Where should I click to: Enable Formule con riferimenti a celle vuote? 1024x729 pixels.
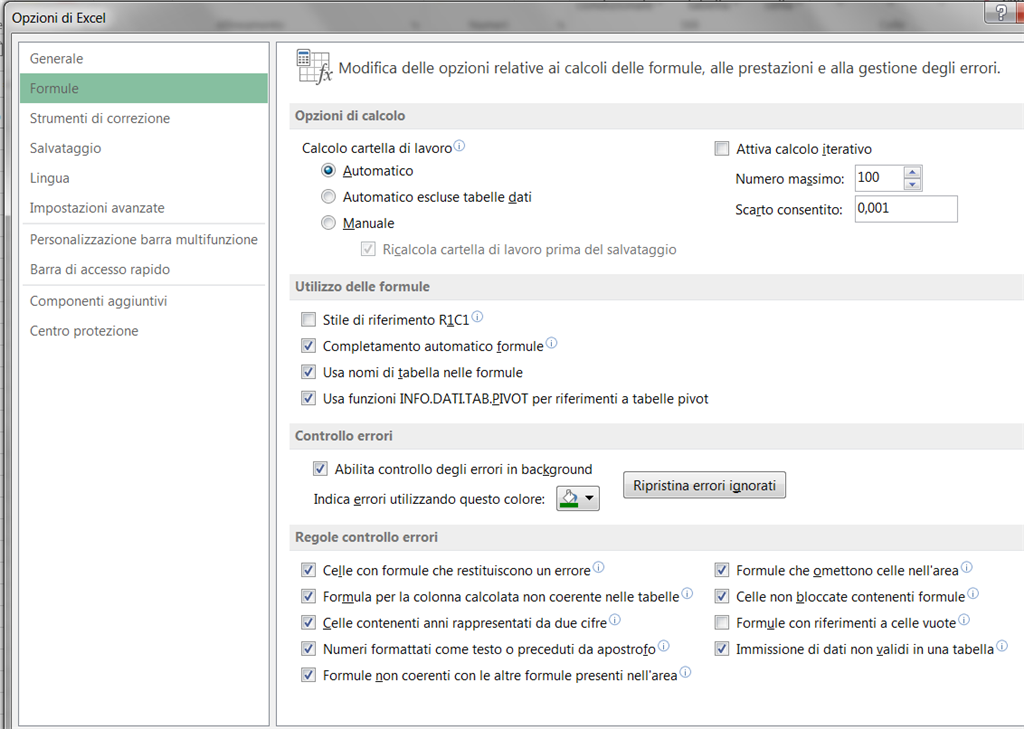[x=722, y=623]
